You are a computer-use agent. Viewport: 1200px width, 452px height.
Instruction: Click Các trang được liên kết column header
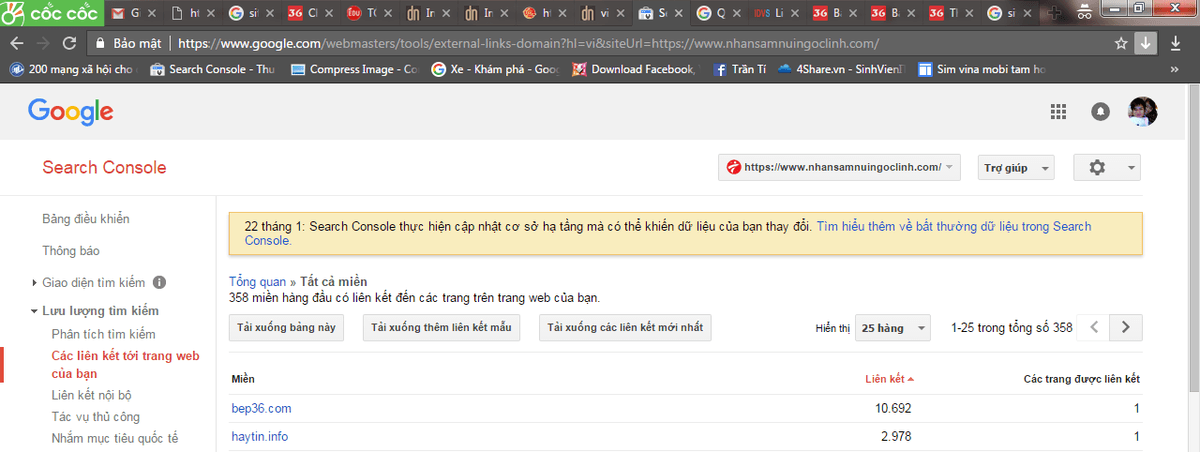(x=1081, y=379)
